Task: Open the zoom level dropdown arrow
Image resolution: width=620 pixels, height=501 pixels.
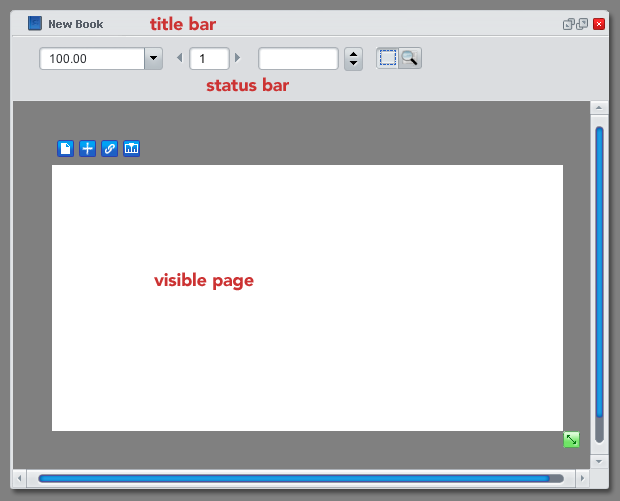Action: (x=153, y=59)
